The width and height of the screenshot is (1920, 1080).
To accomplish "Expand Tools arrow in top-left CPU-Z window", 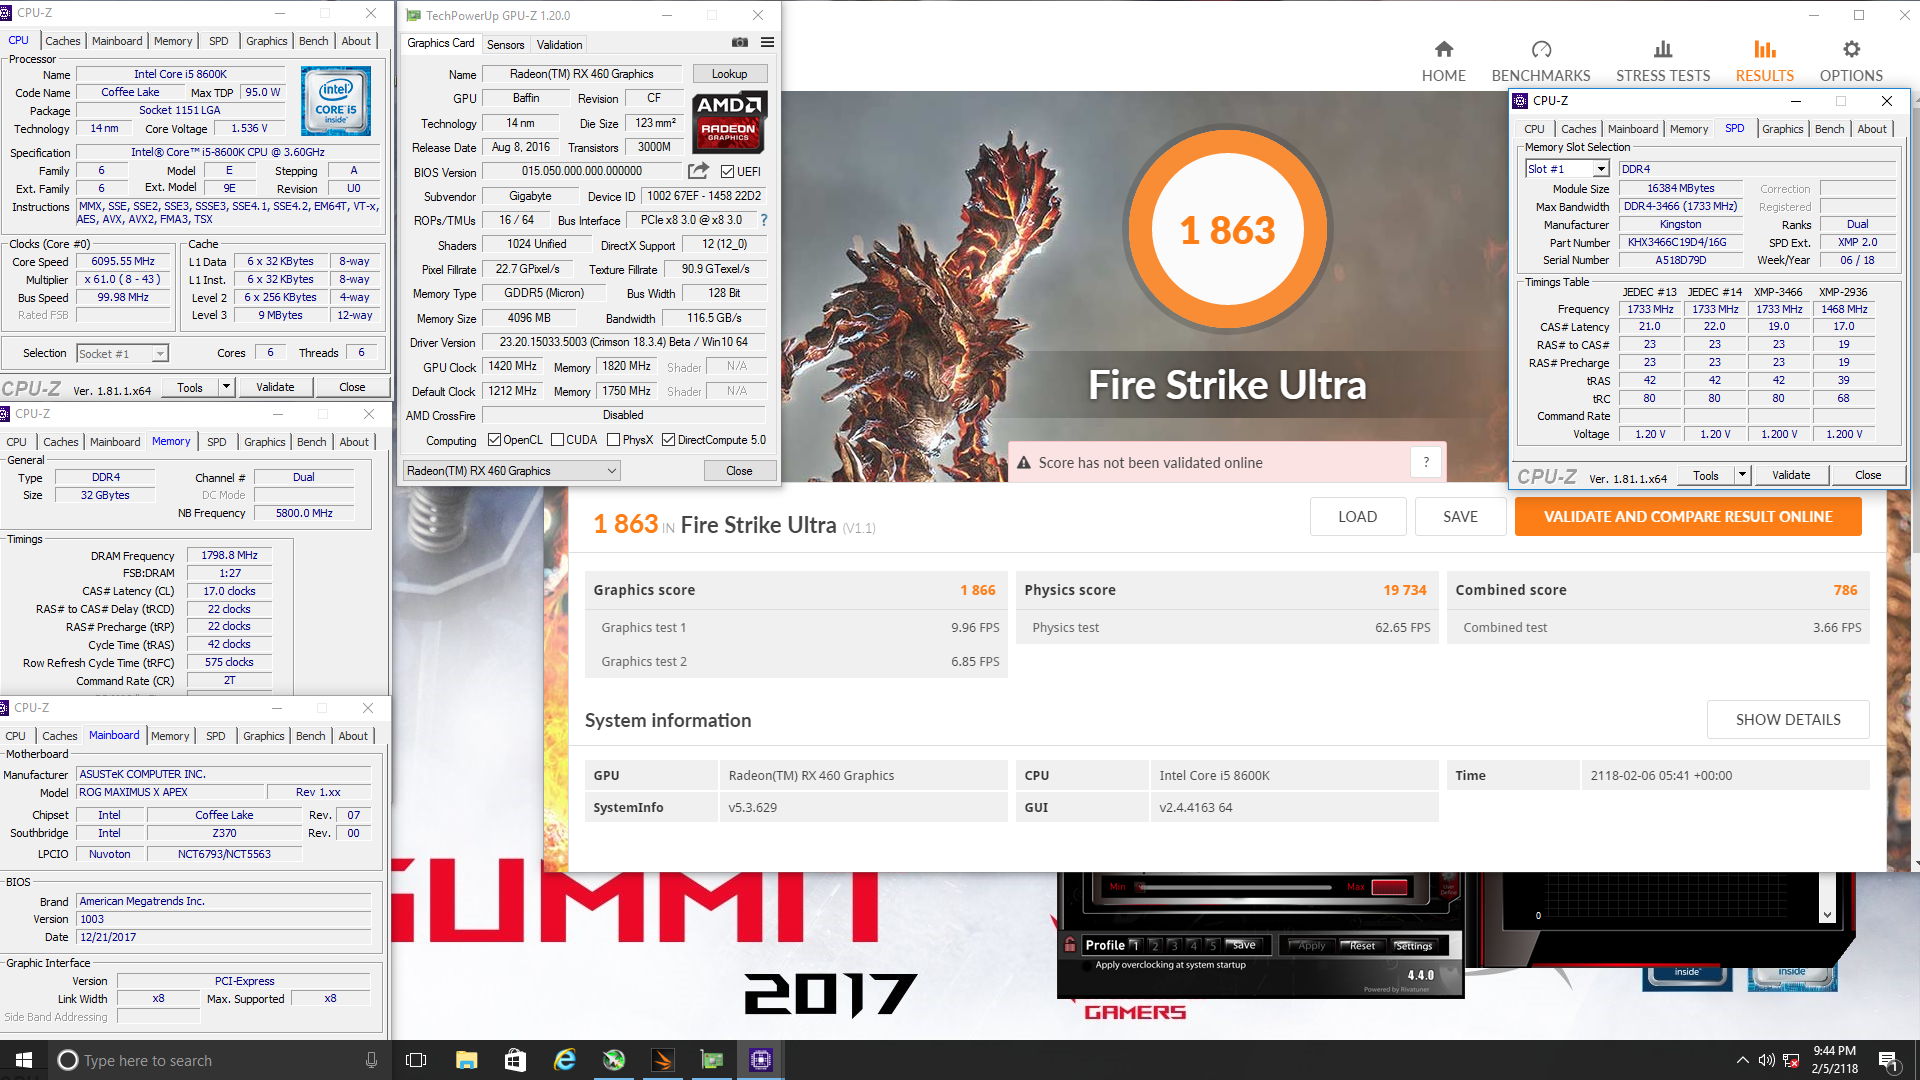I will click(x=227, y=387).
